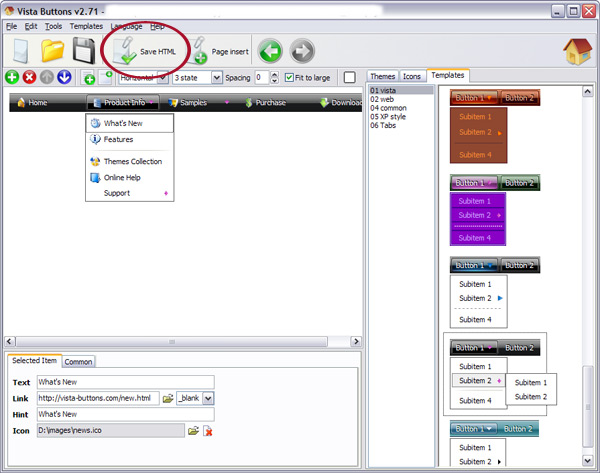Switch to the Themes tab
This screenshot has width=600, height=473.
pos(382,77)
